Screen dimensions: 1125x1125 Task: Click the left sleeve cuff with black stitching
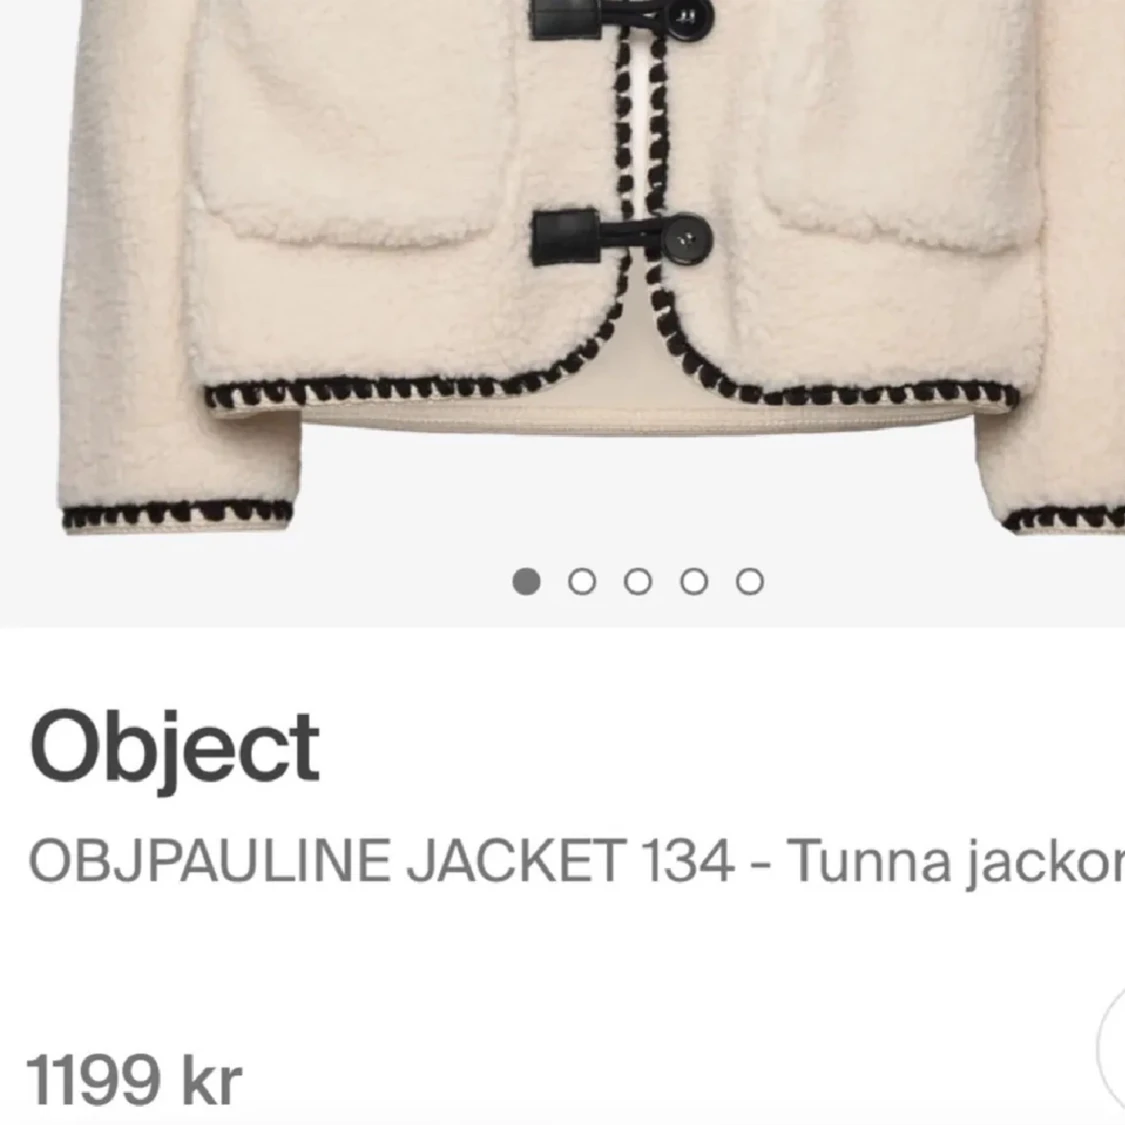177,515
